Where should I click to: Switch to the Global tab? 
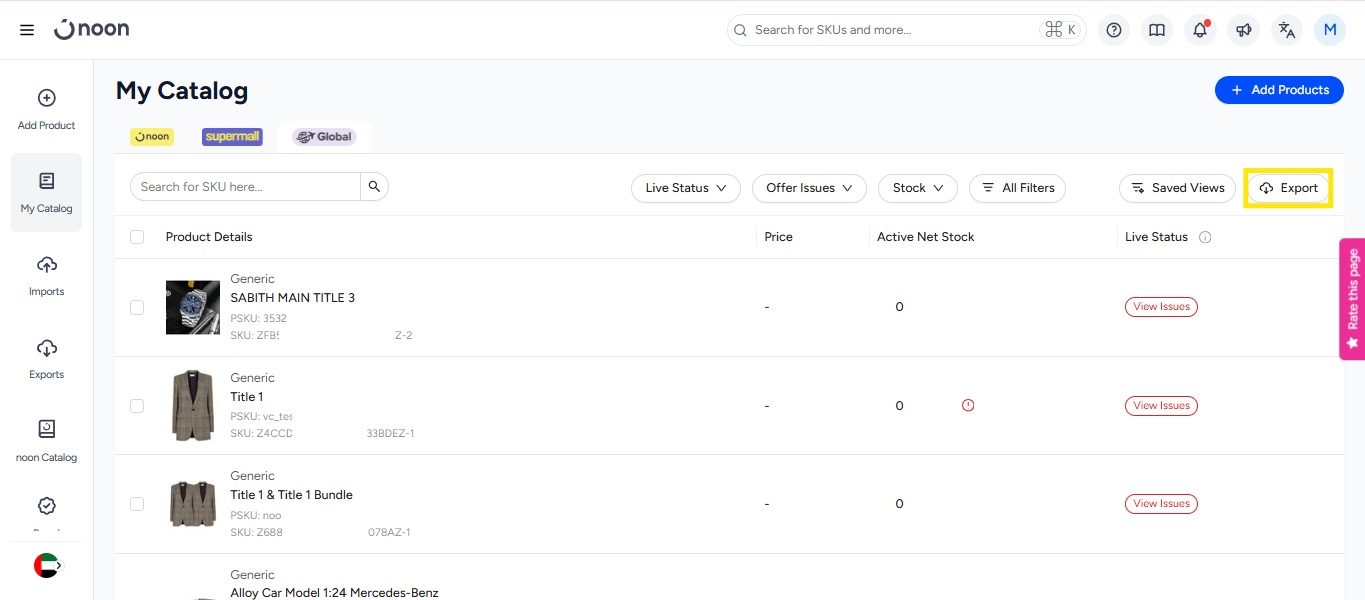tap(324, 137)
